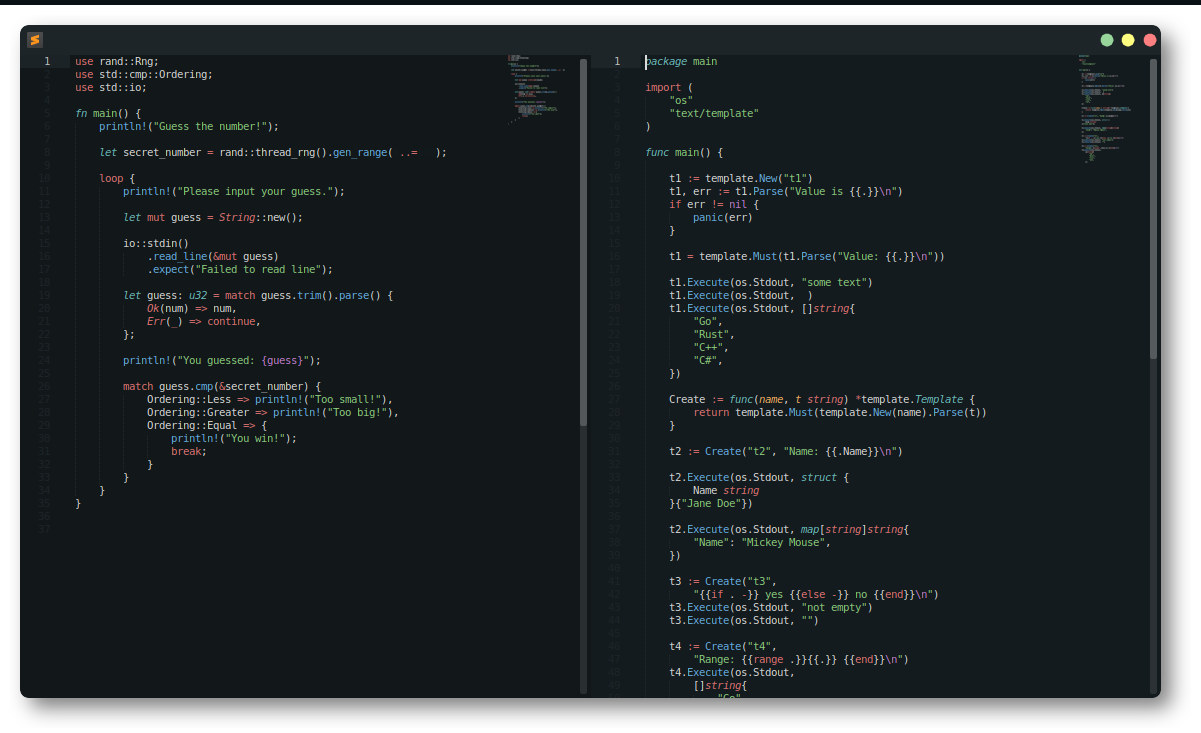Click "fn main() {" in Rust pane
Screen dimensions: 1201x733
(x=108, y=113)
